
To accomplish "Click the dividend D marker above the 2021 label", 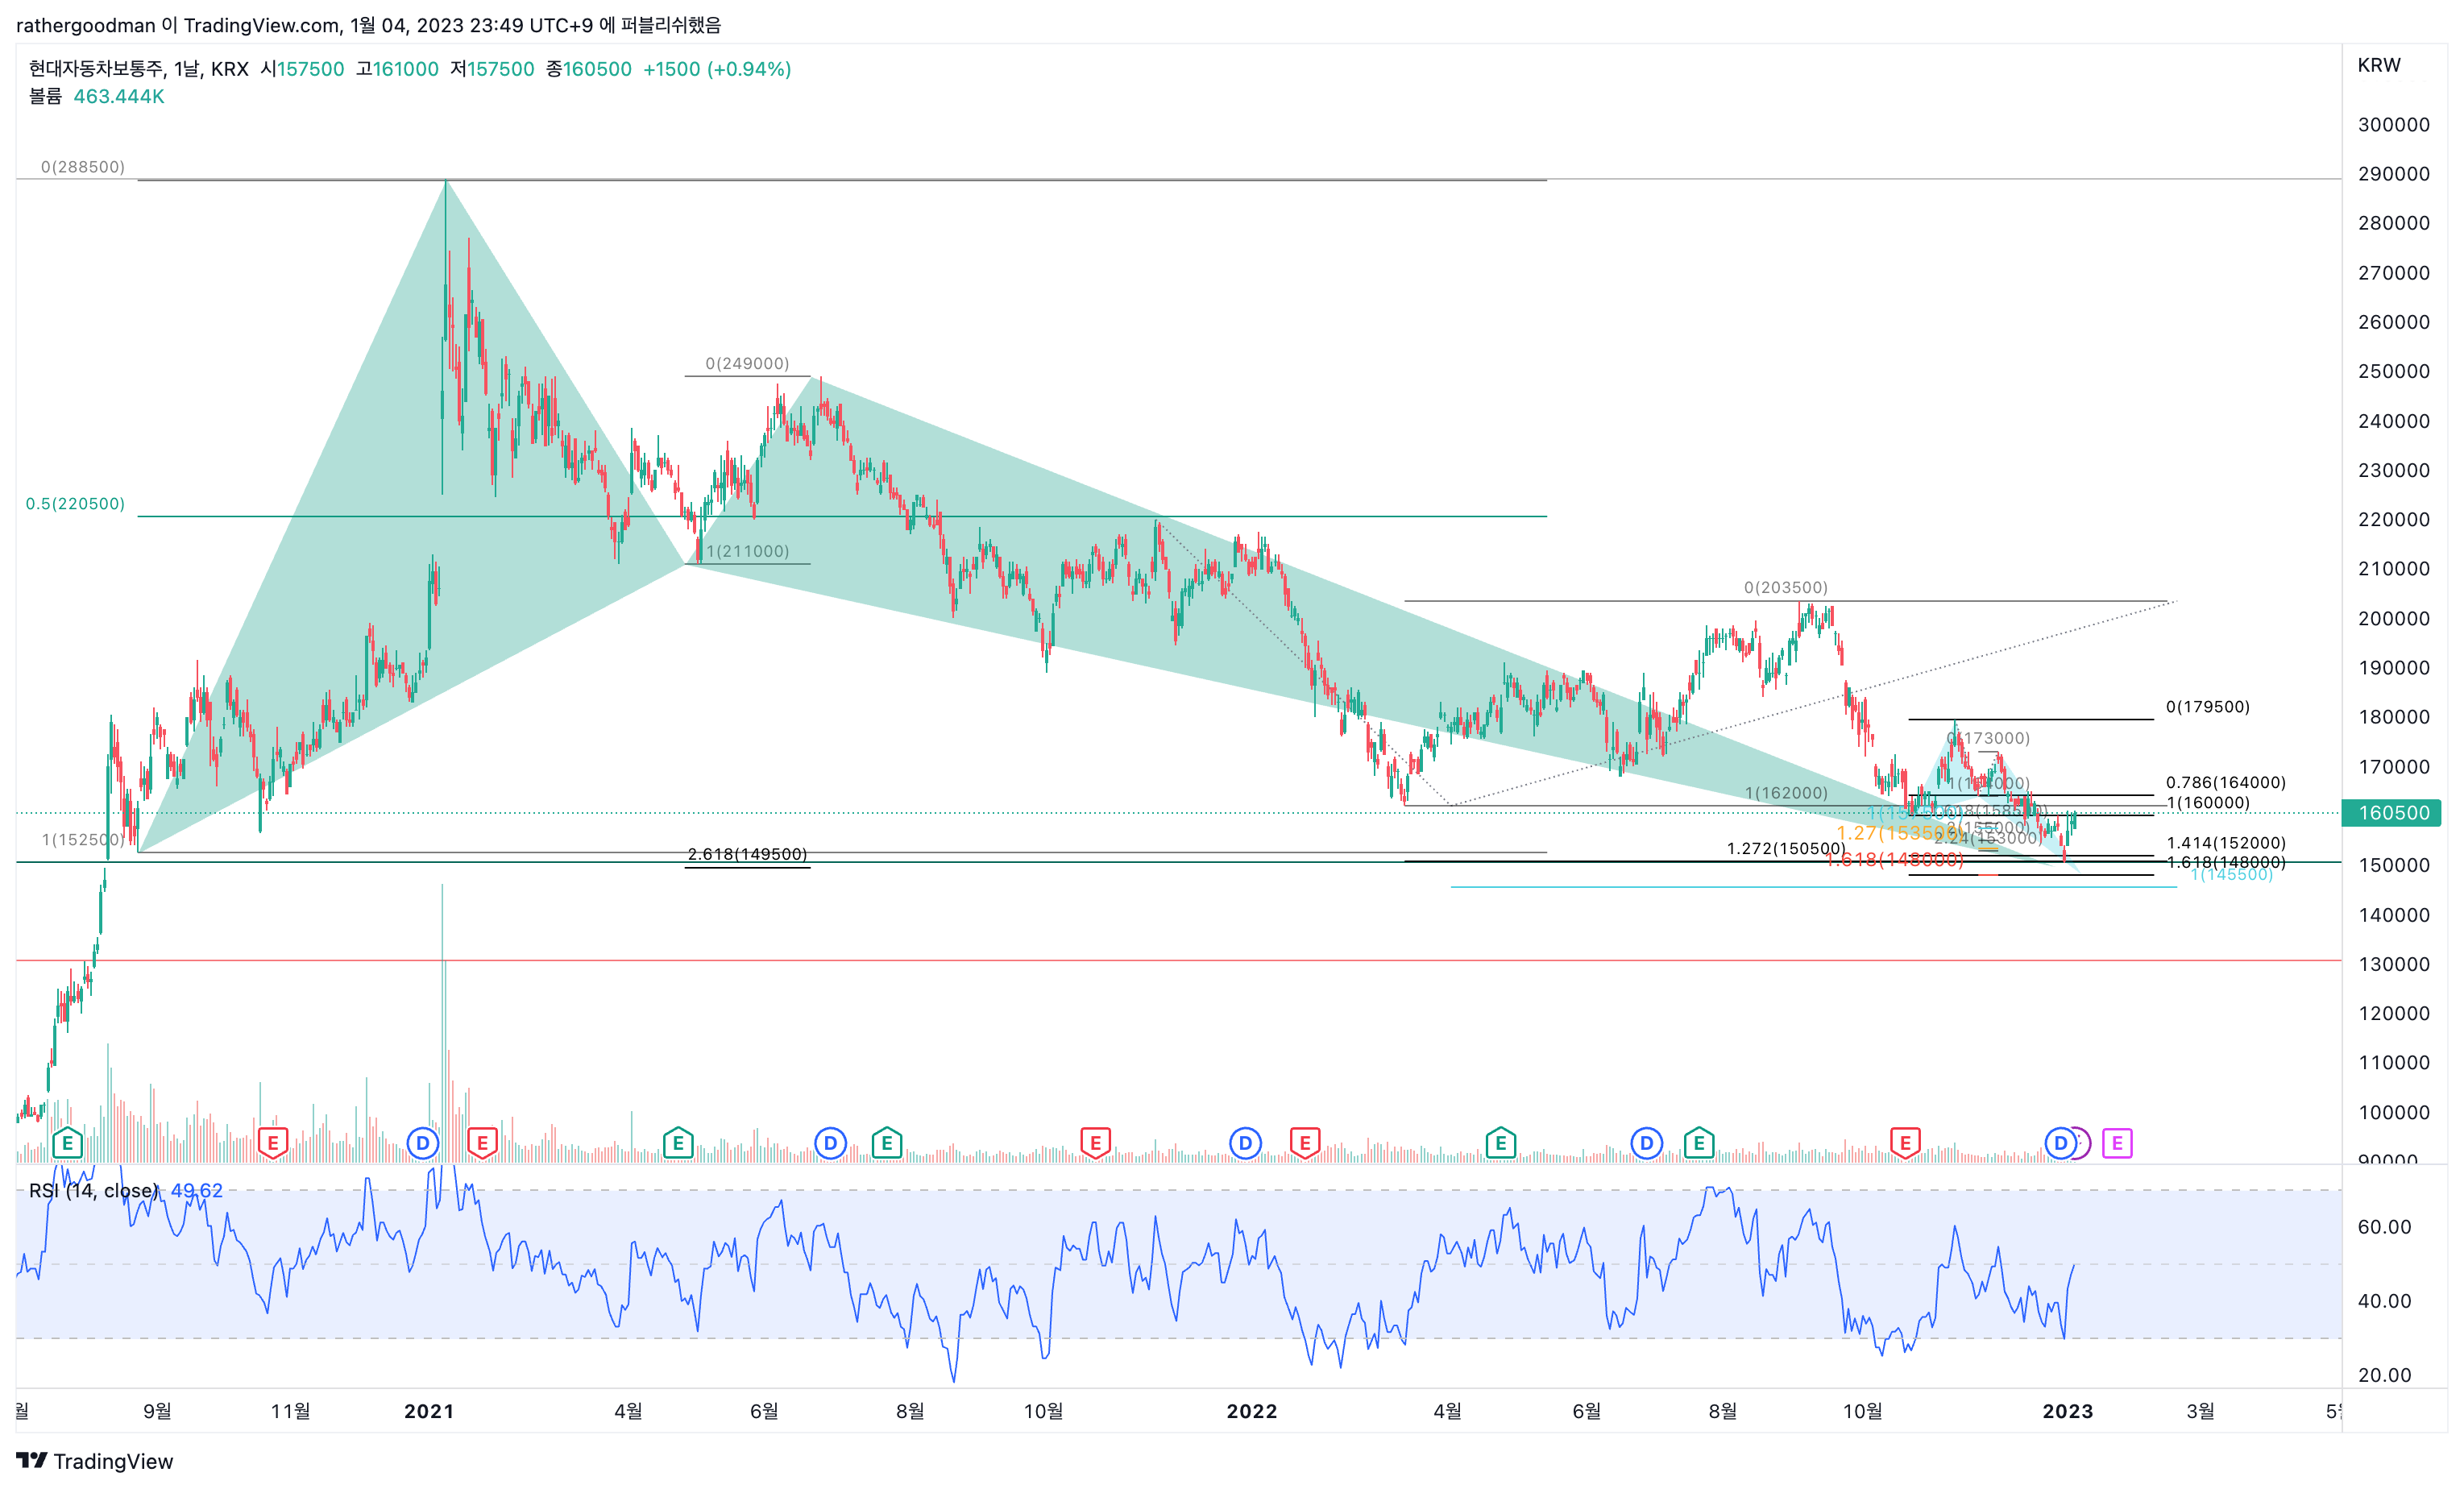I will [423, 1142].
